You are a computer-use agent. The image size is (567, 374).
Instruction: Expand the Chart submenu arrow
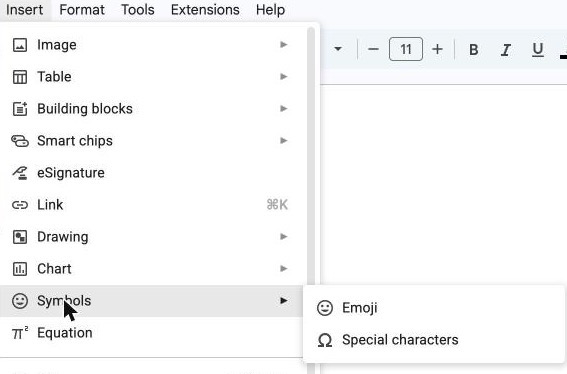click(284, 268)
